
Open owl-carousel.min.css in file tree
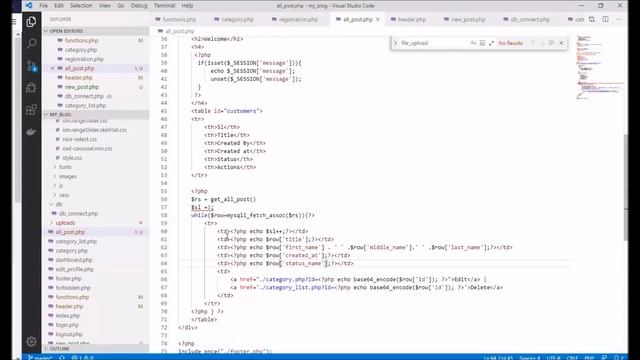(x=87, y=149)
